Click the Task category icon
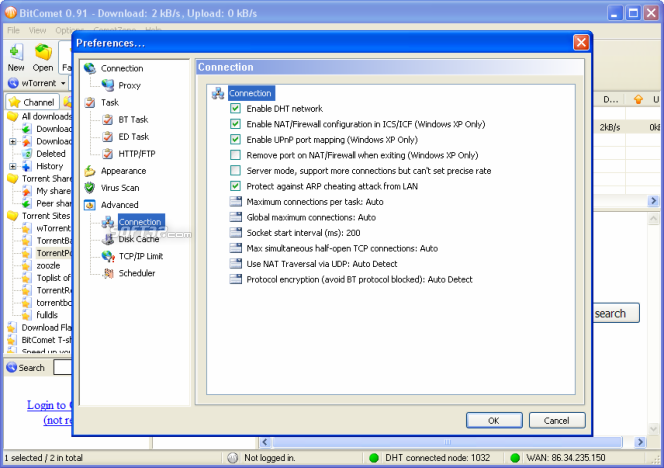The height and width of the screenshot is (468, 664). [90, 102]
